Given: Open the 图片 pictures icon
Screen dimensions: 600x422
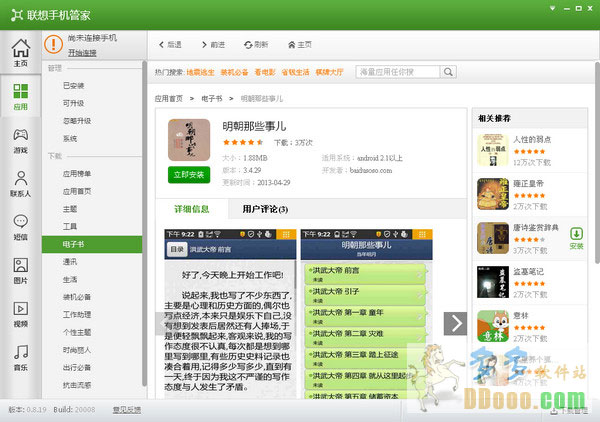Looking at the screenshot, I should (x=21, y=271).
